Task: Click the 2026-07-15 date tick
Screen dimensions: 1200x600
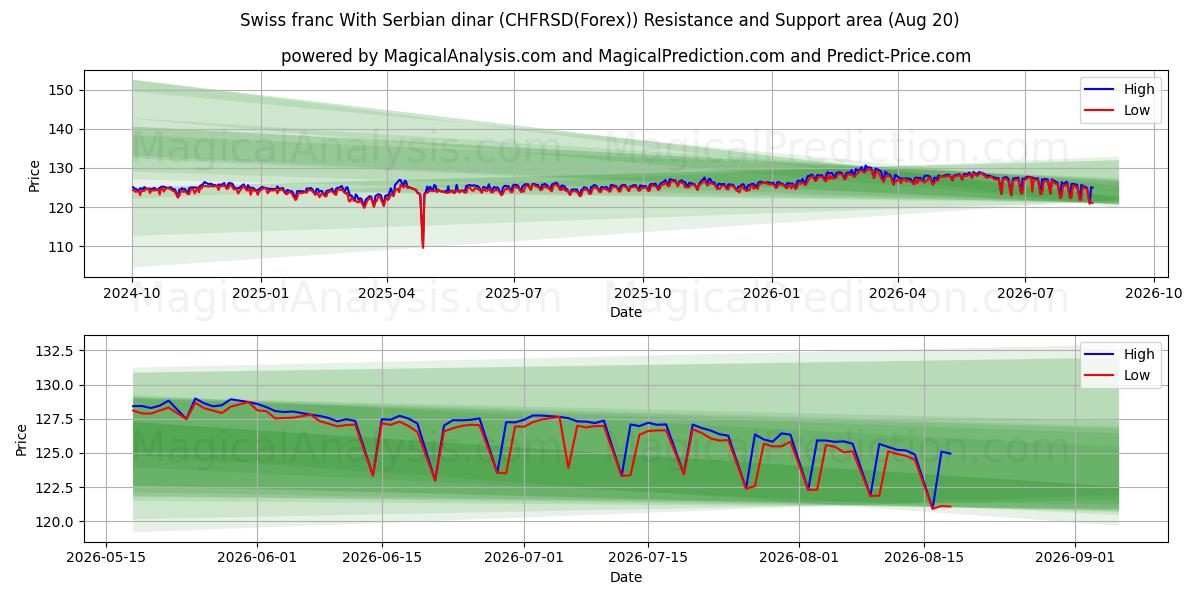Action: point(649,558)
